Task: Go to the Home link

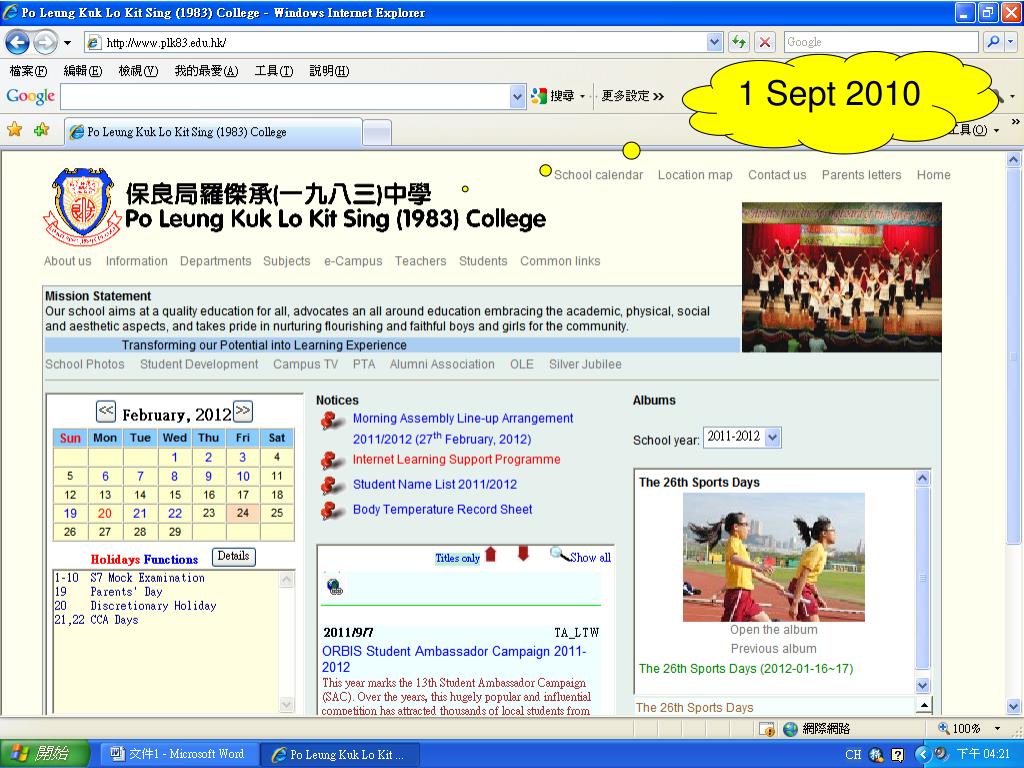Action: coord(933,175)
